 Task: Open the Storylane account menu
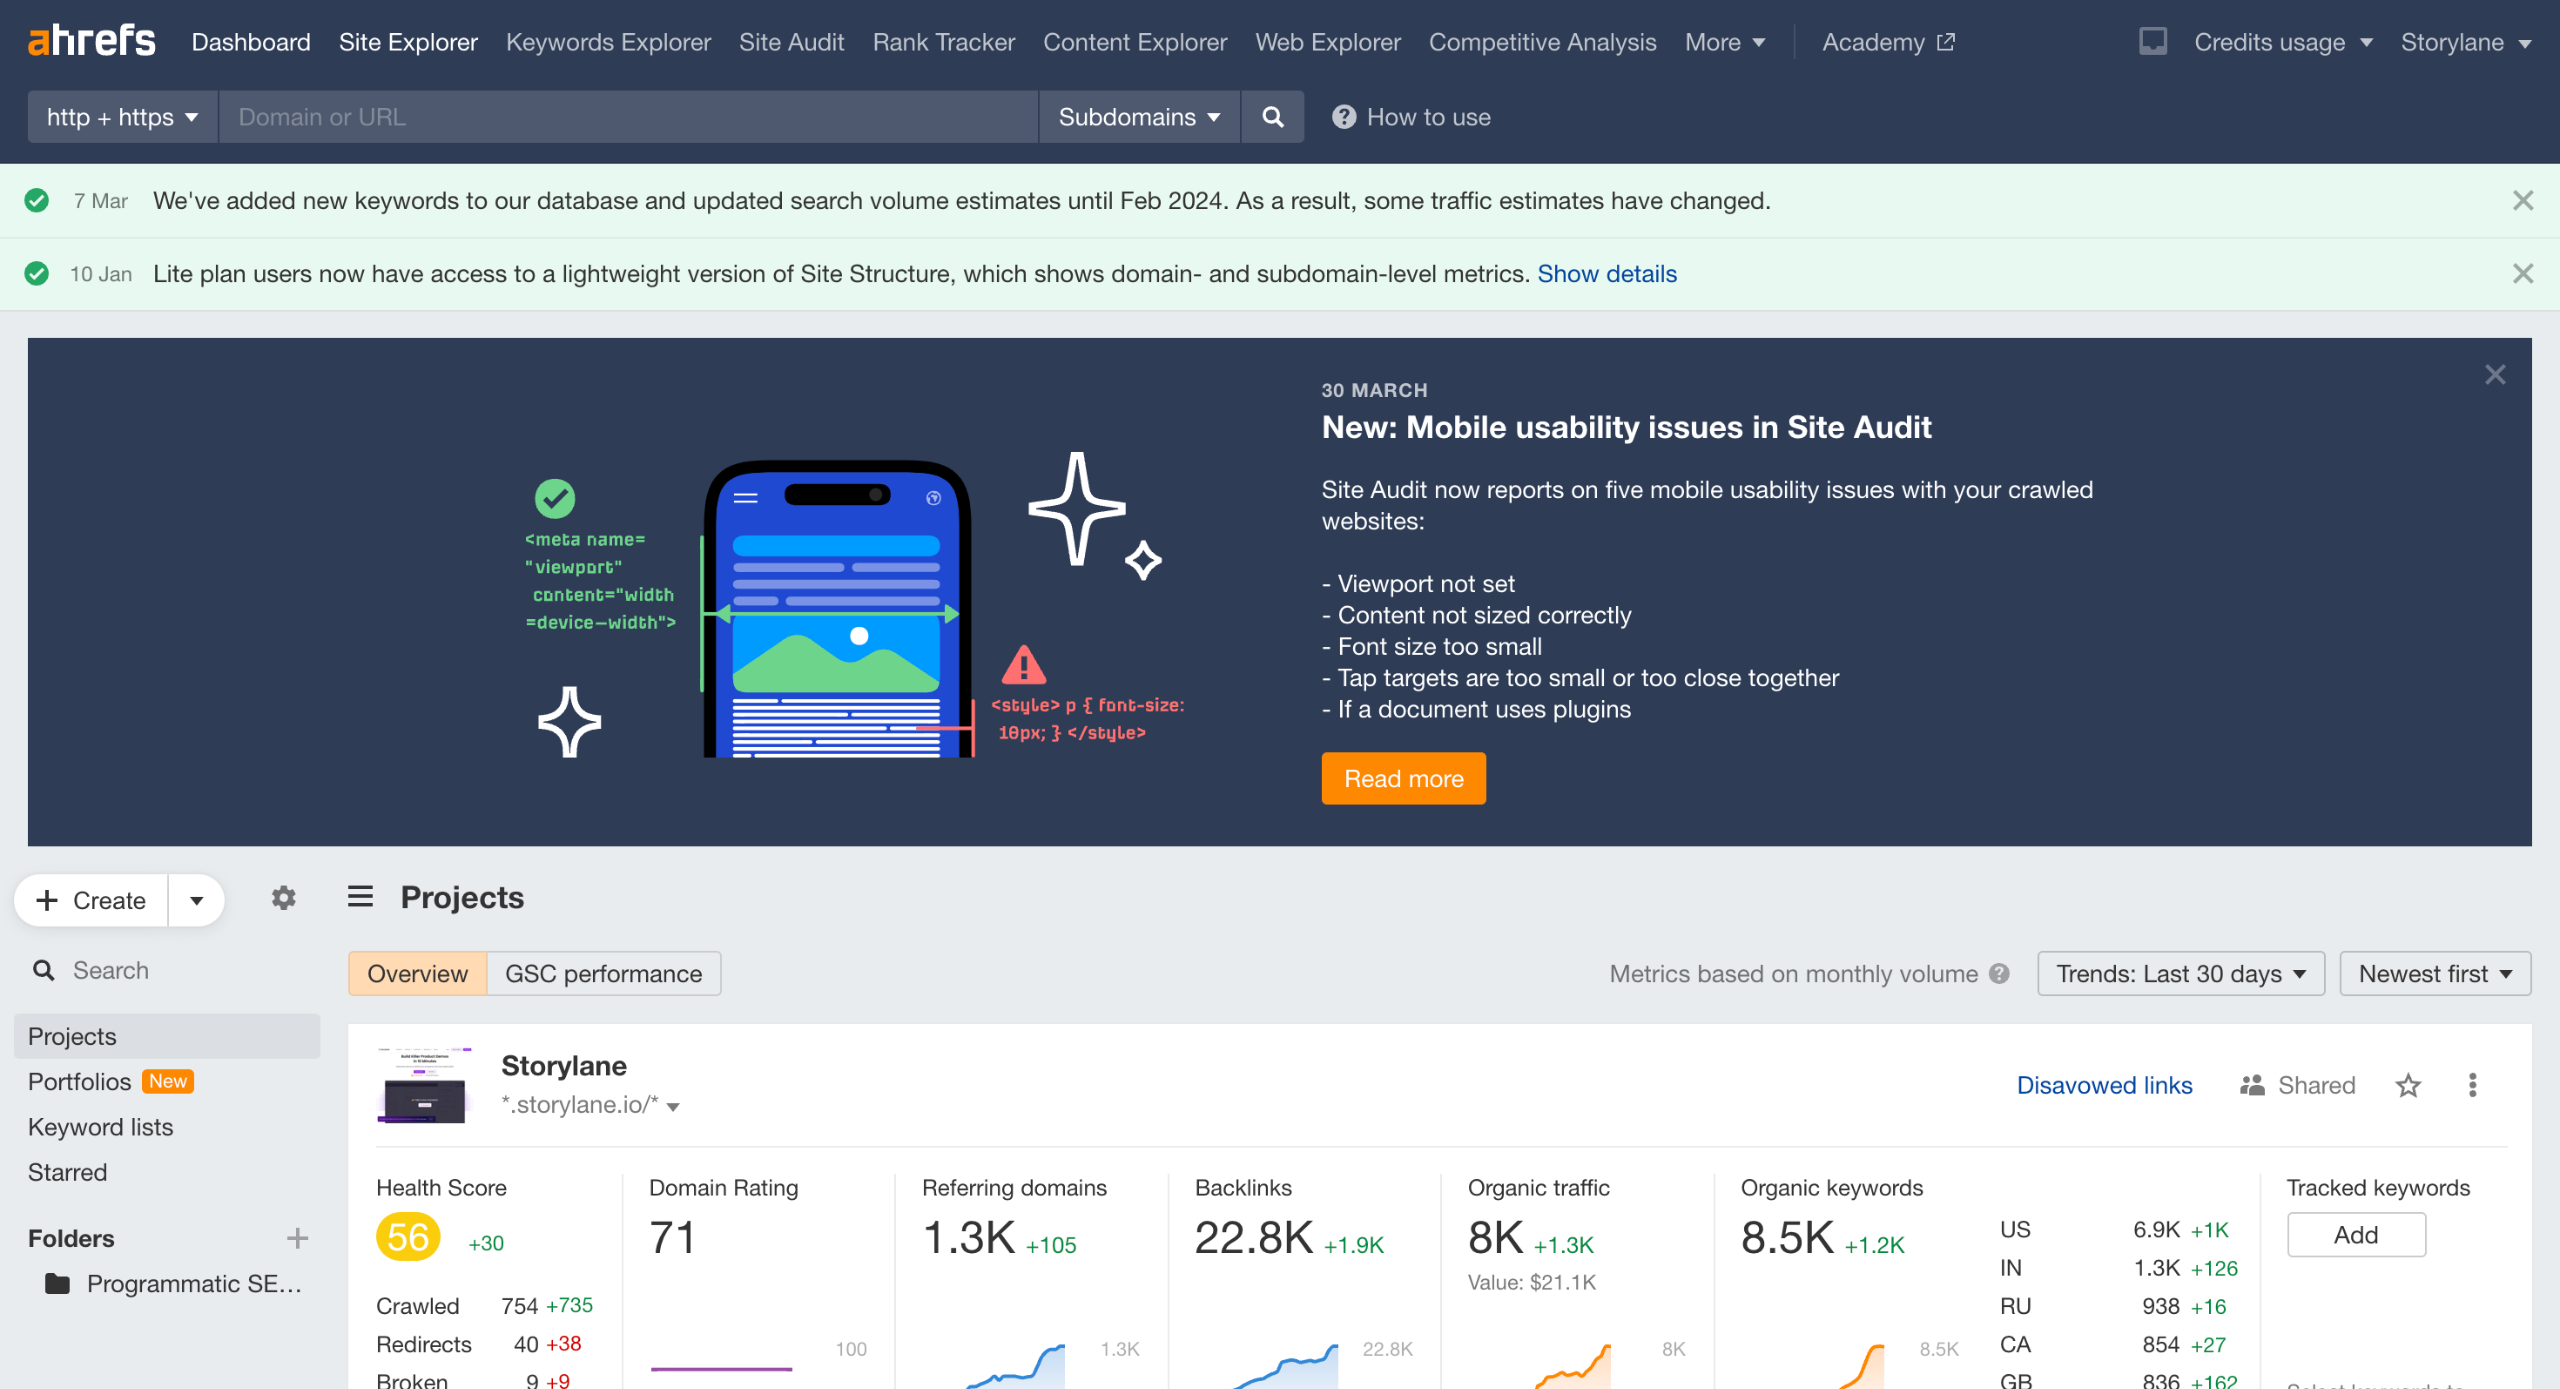[x=2465, y=42]
